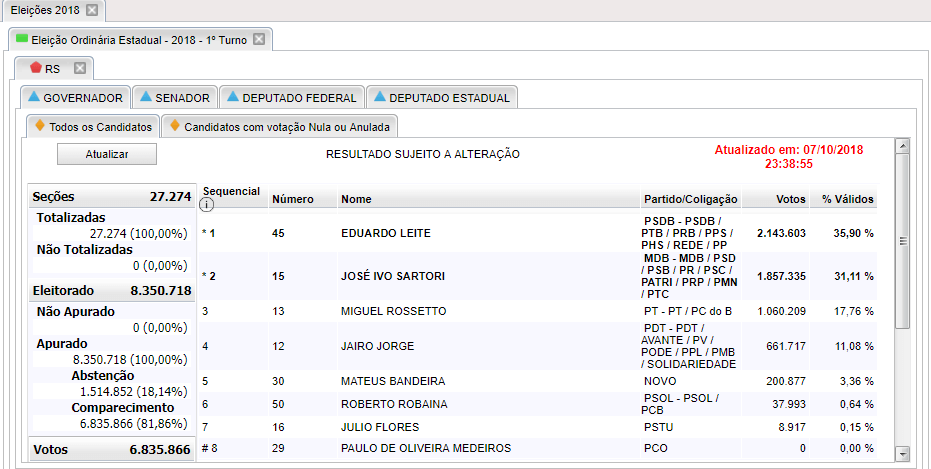Click the red pentagon icon on RS tab
The image size is (931, 469).
point(36,68)
